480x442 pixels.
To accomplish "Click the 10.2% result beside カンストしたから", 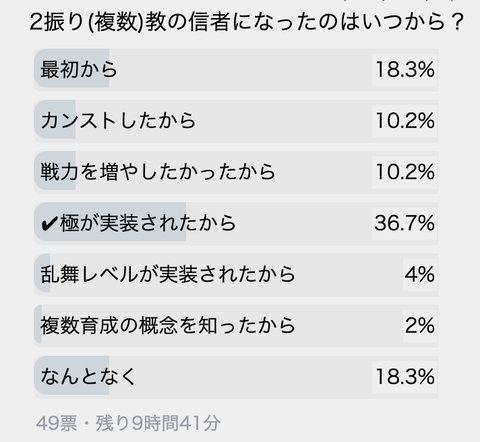I will pyautogui.click(x=405, y=121).
